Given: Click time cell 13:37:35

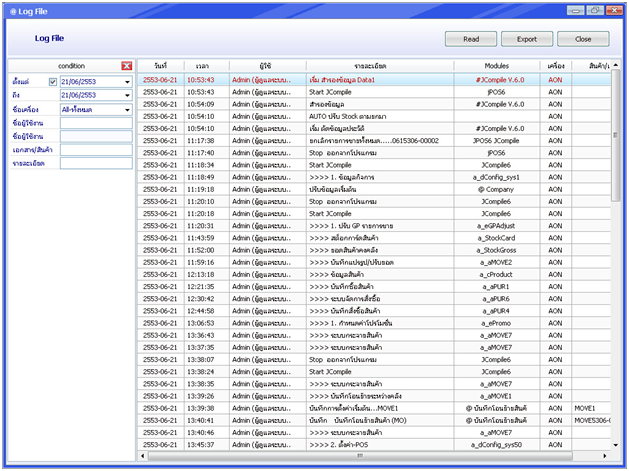Looking at the screenshot, I should tap(207, 347).
